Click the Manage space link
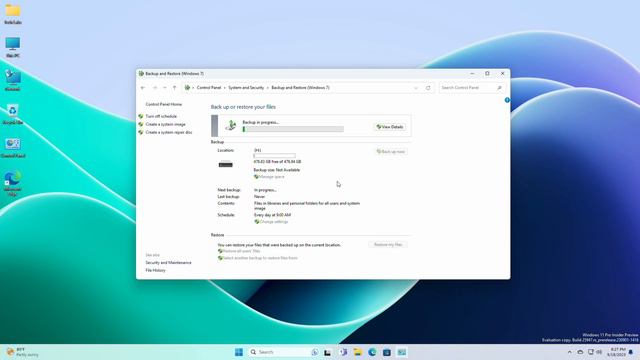This screenshot has width=640, height=360. (x=272, y=177)
